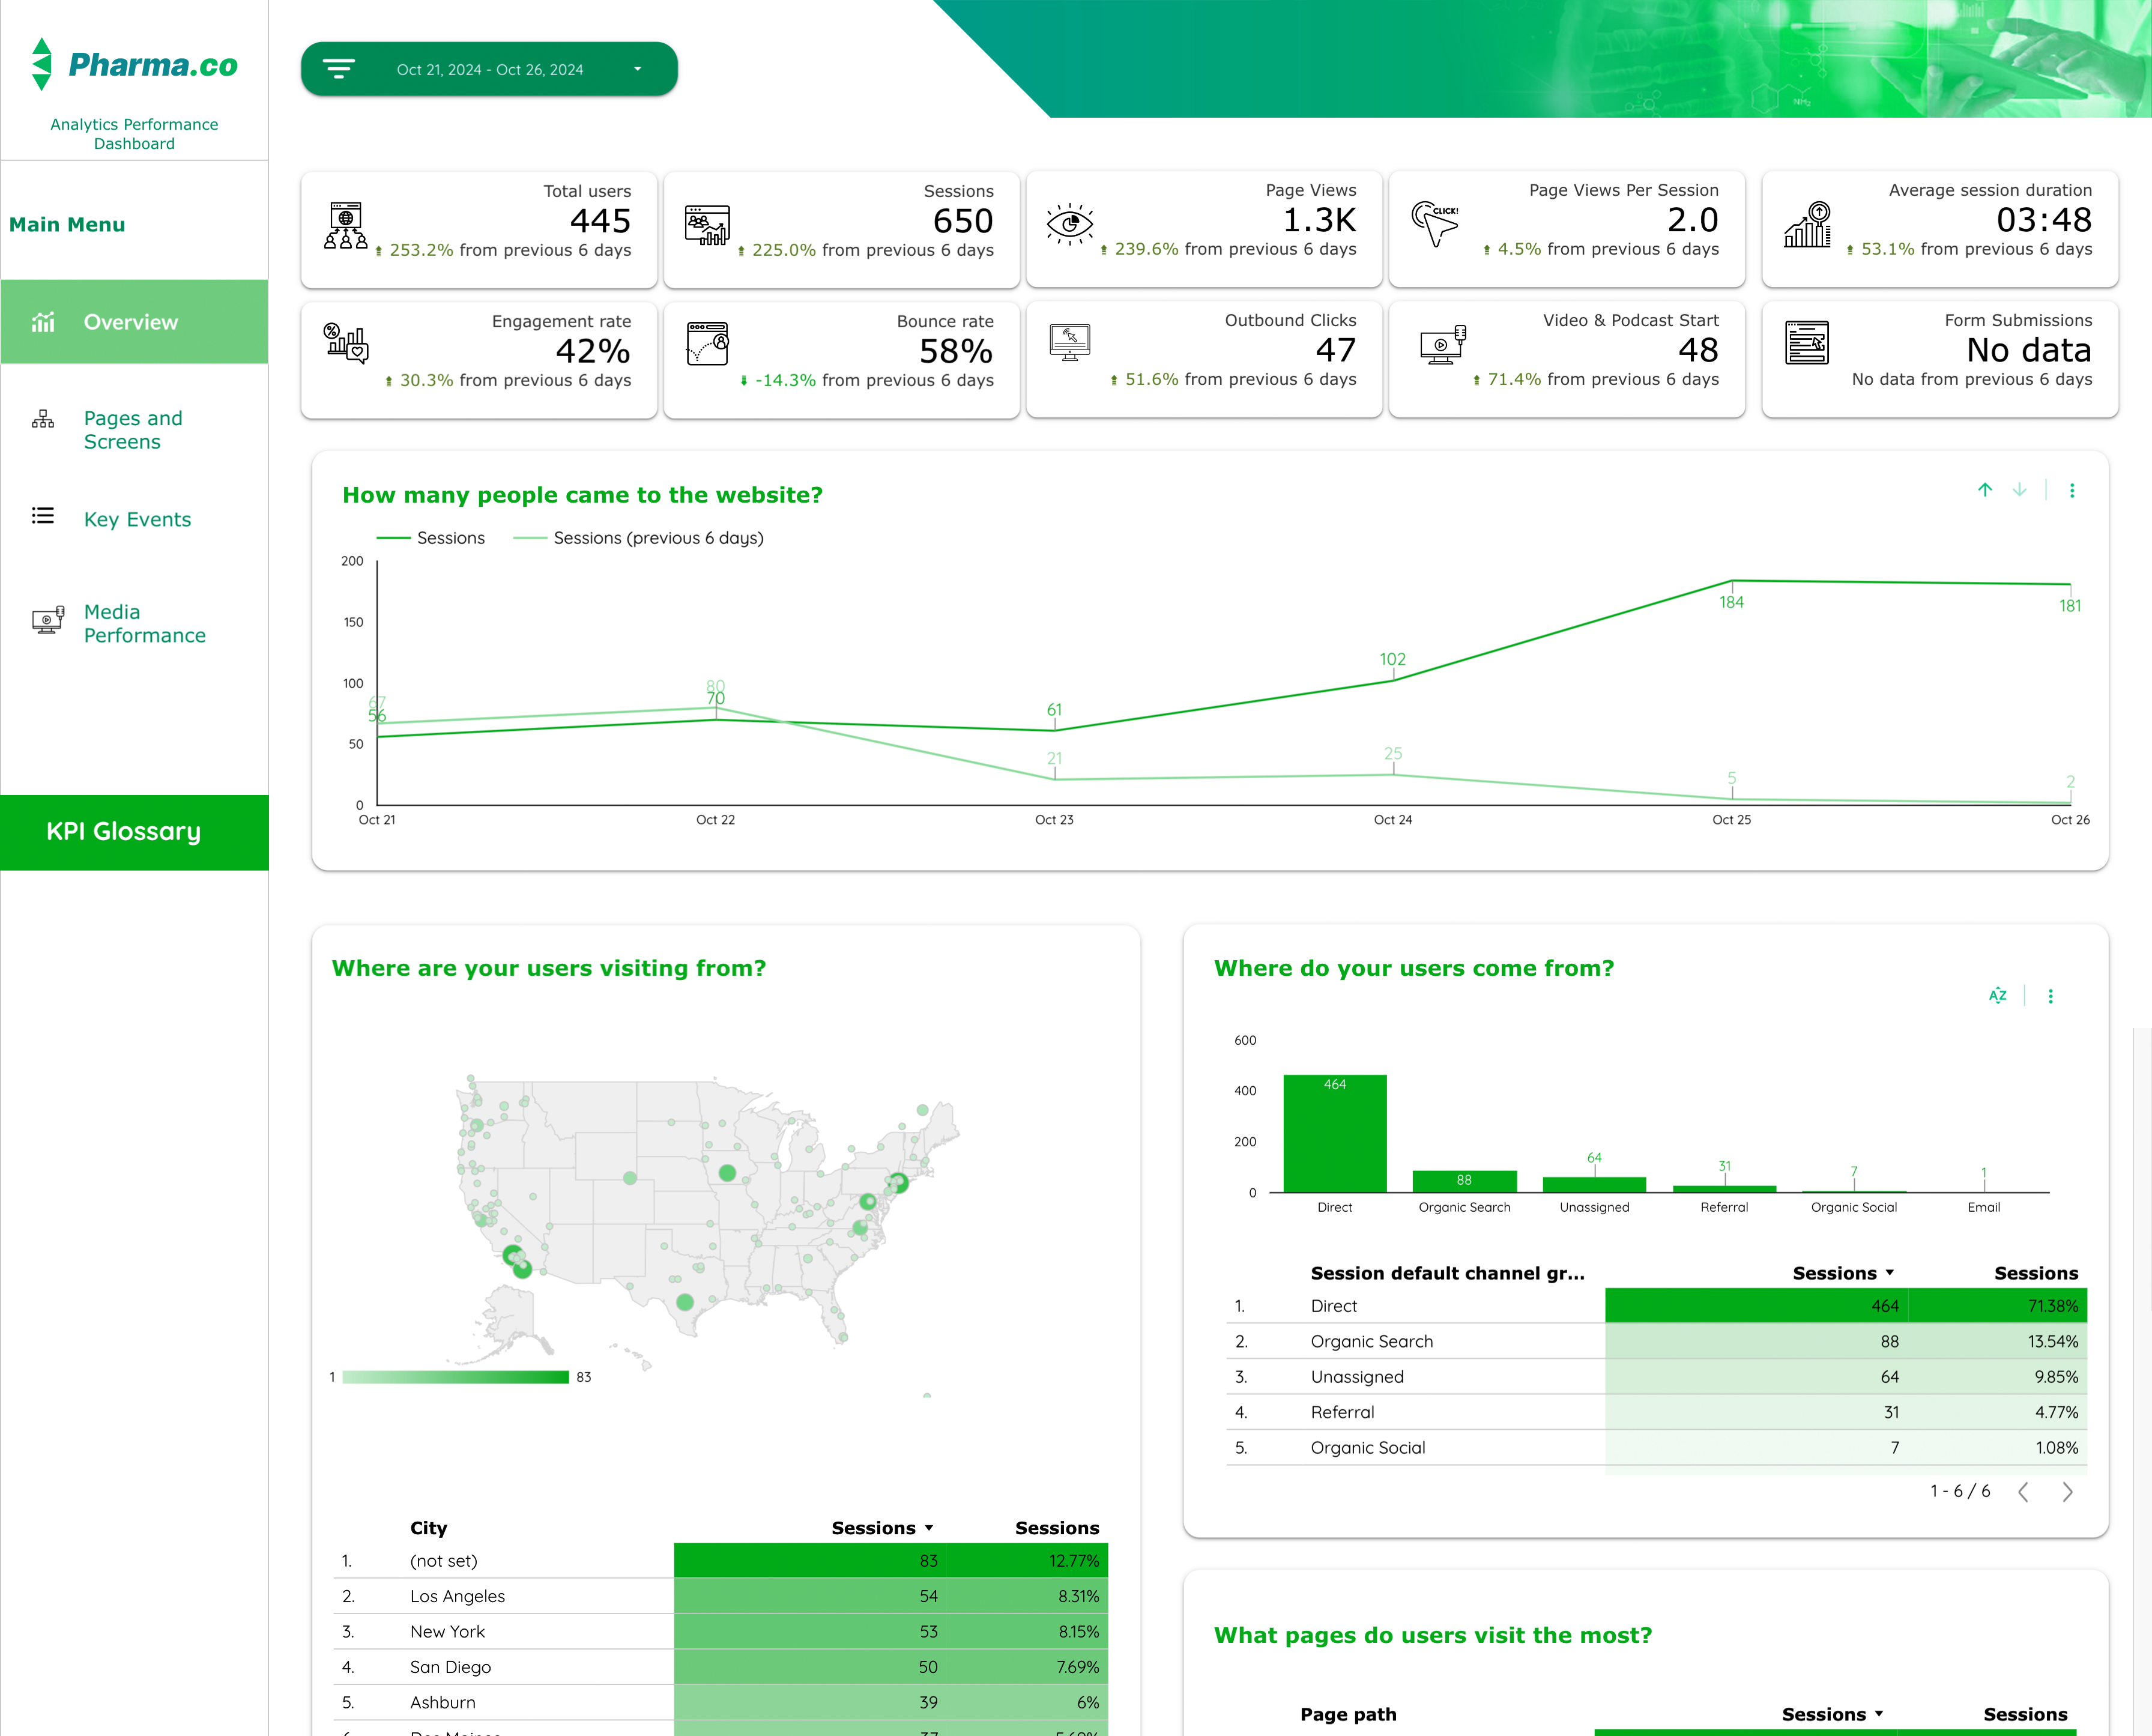The height and width of the screenshot is (1736, 2152).
Task: Click the Key Events list icon
Action: 43,516
